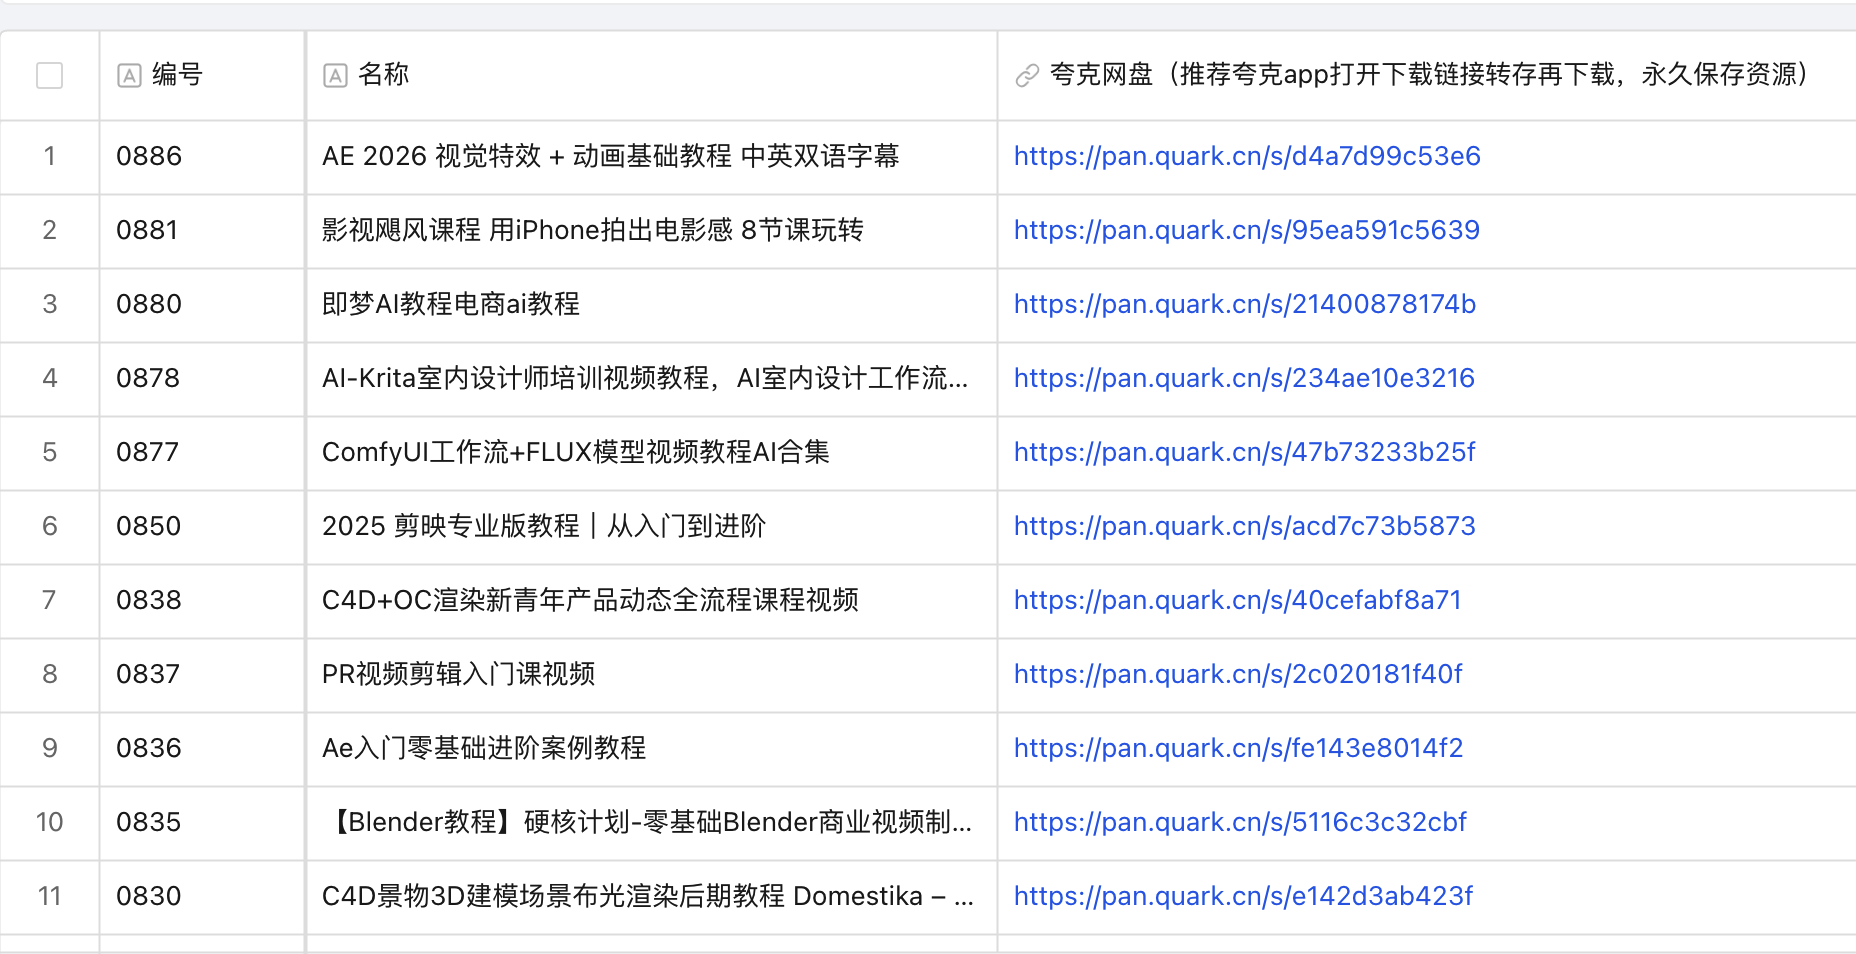Image resolution: width=1856 pixels, height=954 pixels.
Task: Select cell 'Ae入门零基础进阶案例教程'
Action: click(651, 749)
